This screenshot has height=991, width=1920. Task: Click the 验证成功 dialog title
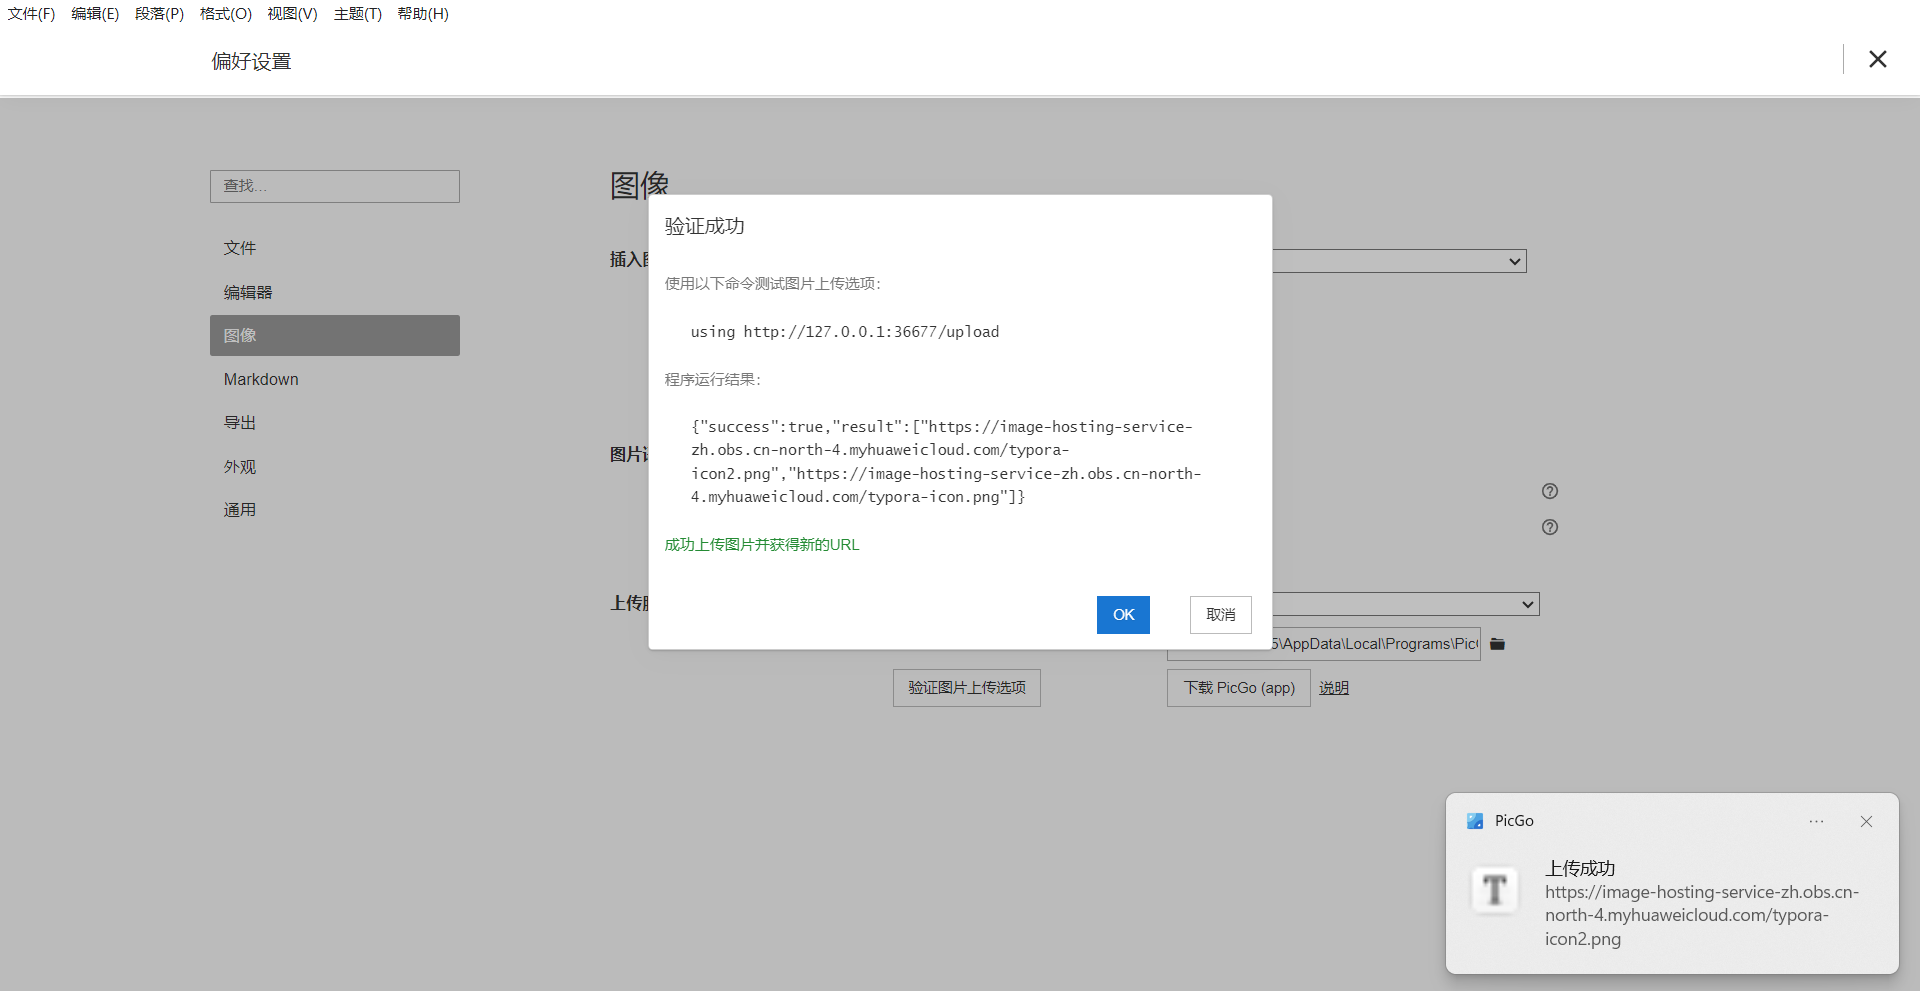705,226
